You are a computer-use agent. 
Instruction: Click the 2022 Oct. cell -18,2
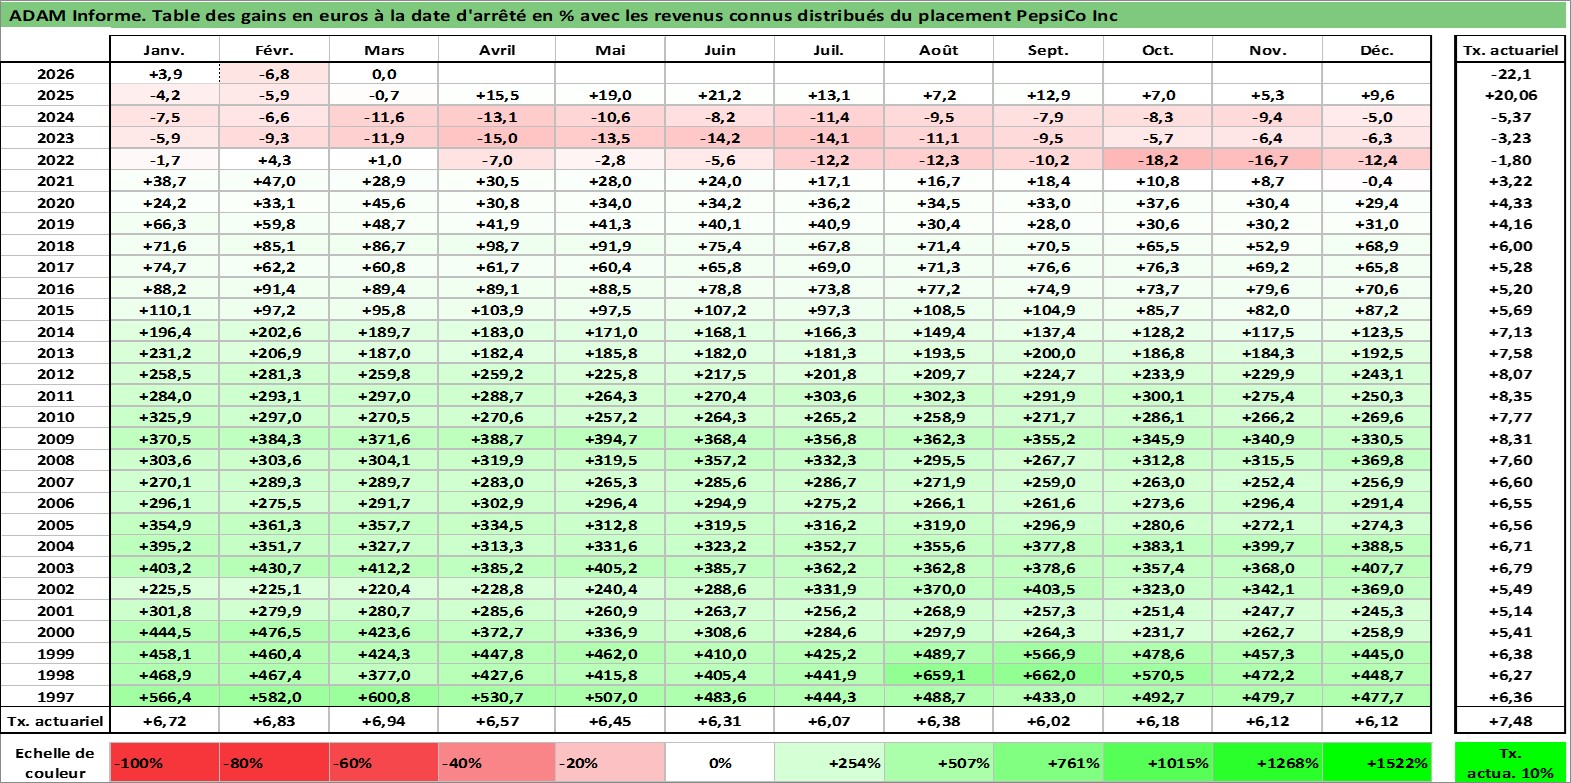[x=1158, y=160]
